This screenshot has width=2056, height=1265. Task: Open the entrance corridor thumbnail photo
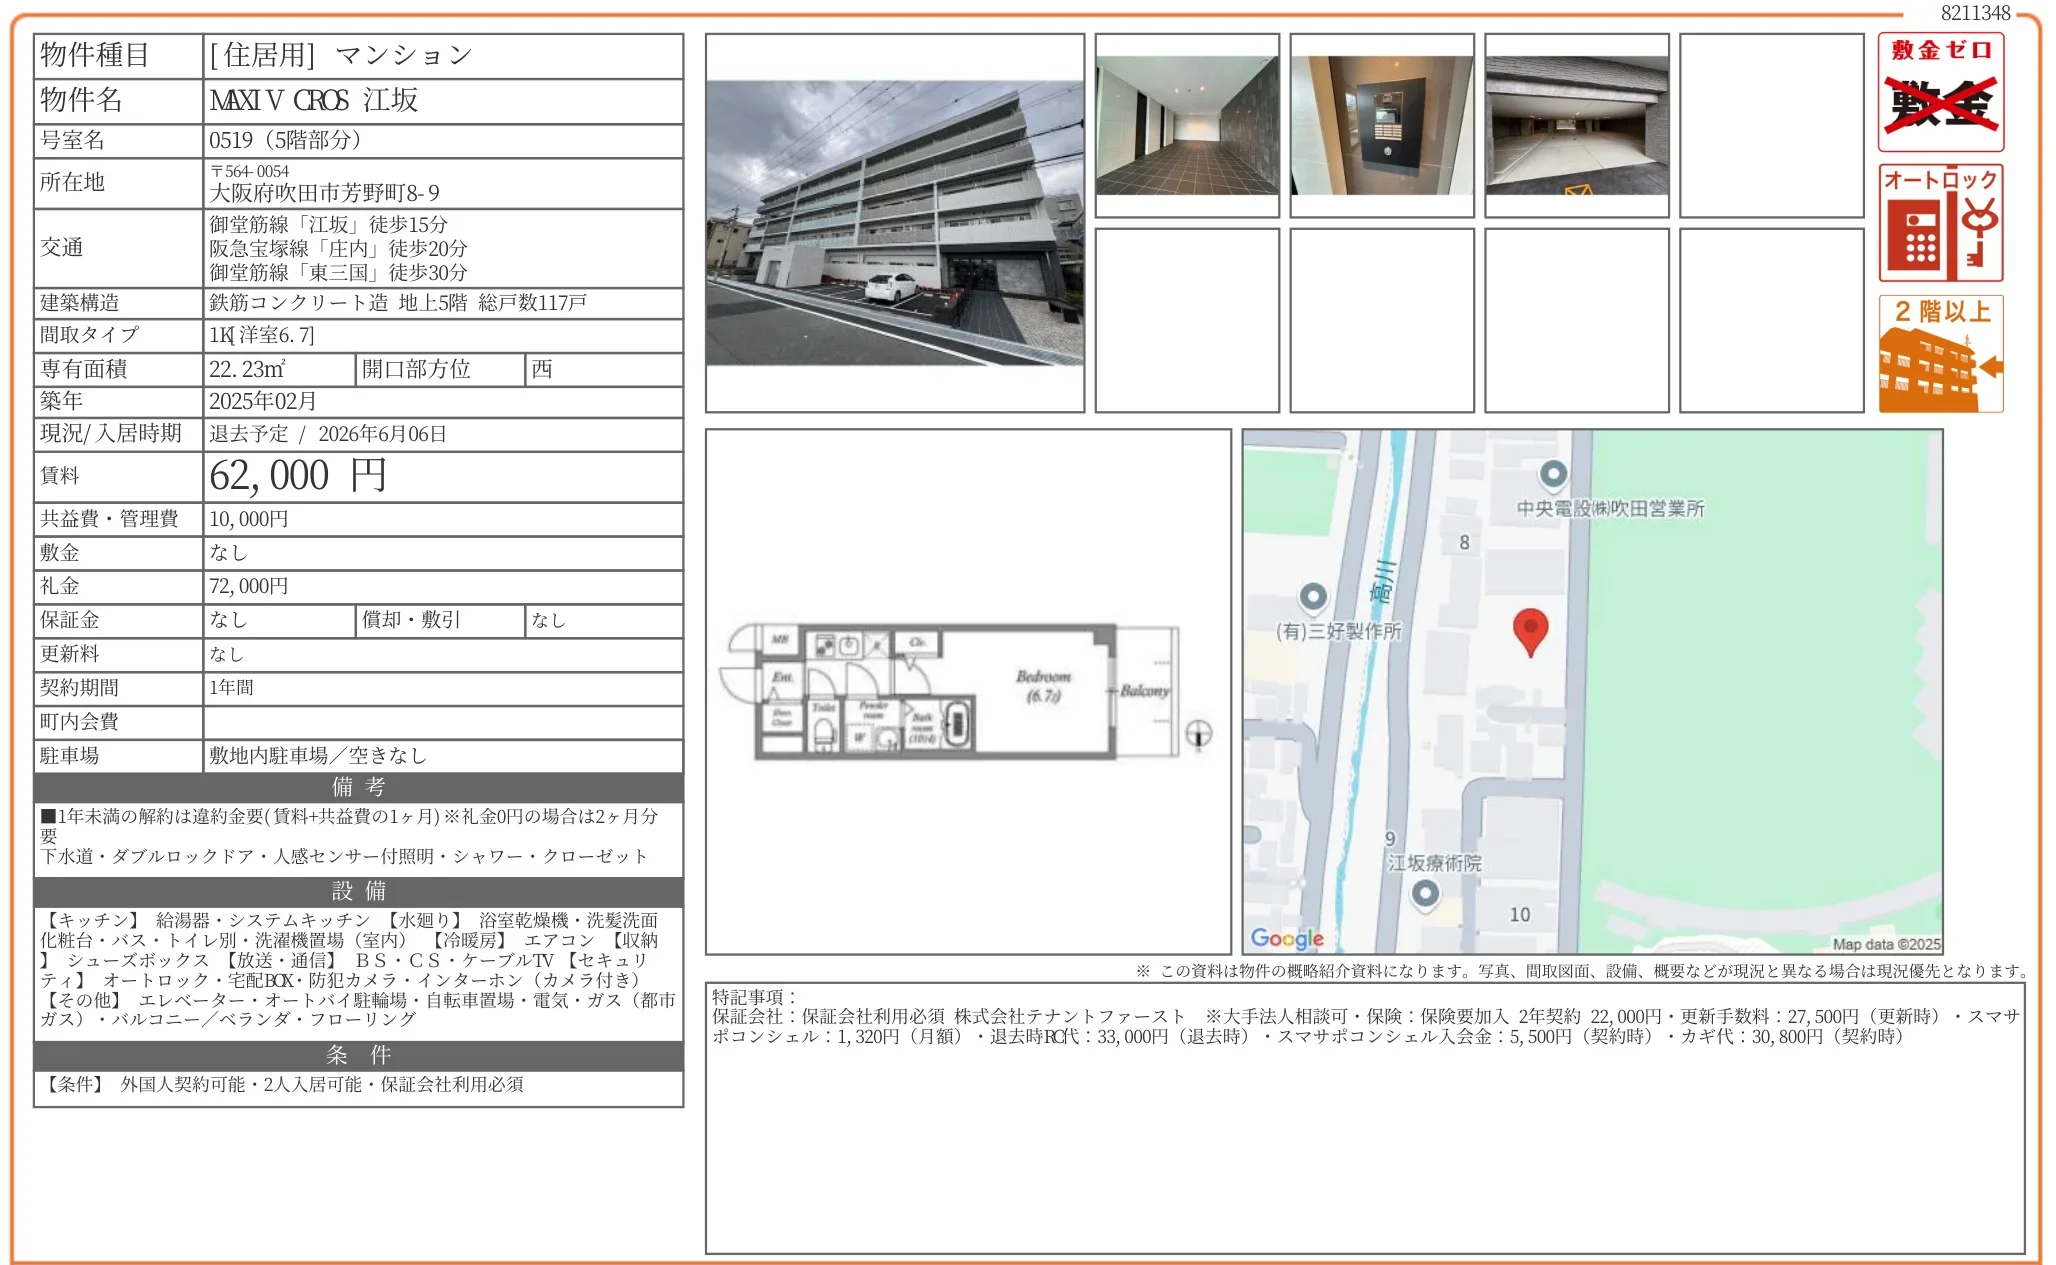[x=1187, y=125]
